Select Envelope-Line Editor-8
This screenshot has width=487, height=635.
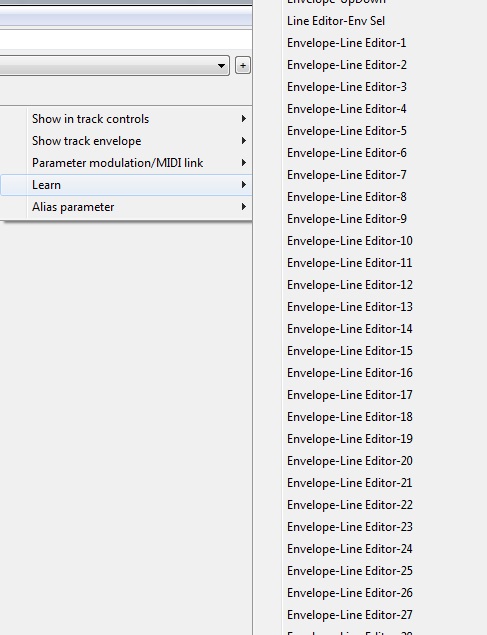(x=347, y=197)
